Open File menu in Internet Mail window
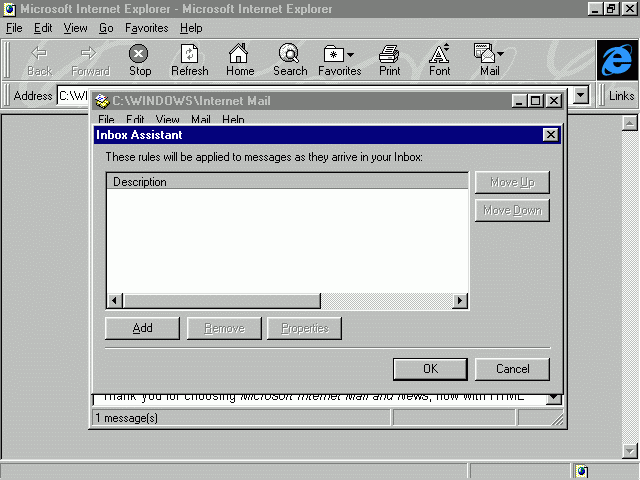The height and width of the screenshot is (480, 640). pos(106,120)
